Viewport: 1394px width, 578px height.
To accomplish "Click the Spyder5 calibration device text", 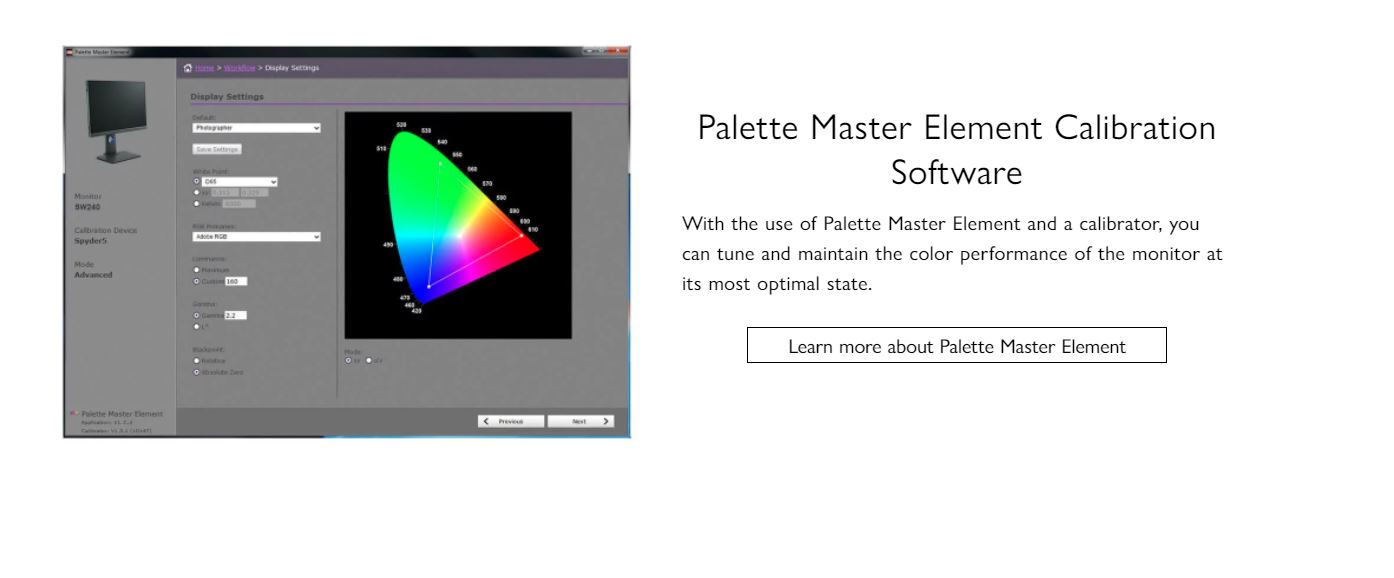I will click(91, 241).
